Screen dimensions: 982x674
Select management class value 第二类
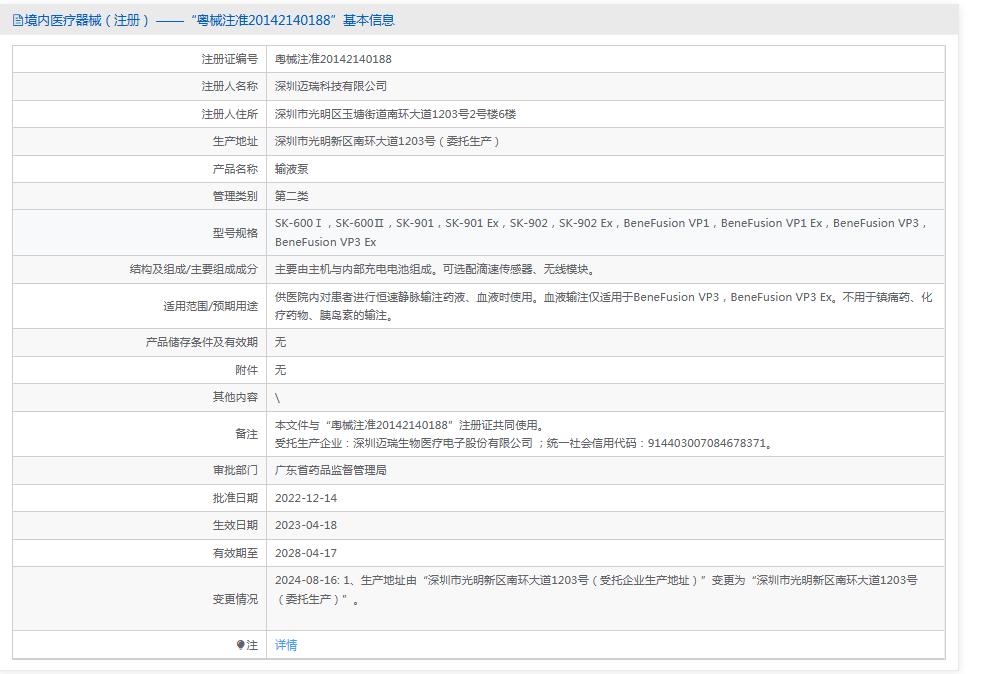click(x=291, y=195)
